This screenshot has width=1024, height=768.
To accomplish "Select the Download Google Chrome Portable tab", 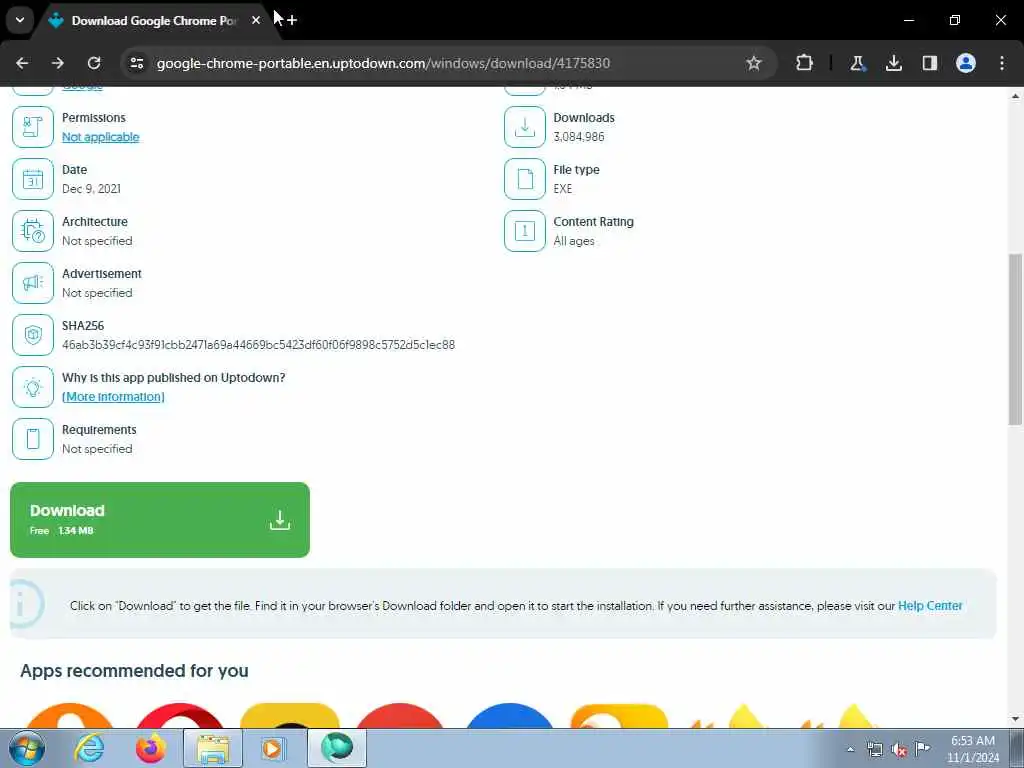I will point(153,21).
